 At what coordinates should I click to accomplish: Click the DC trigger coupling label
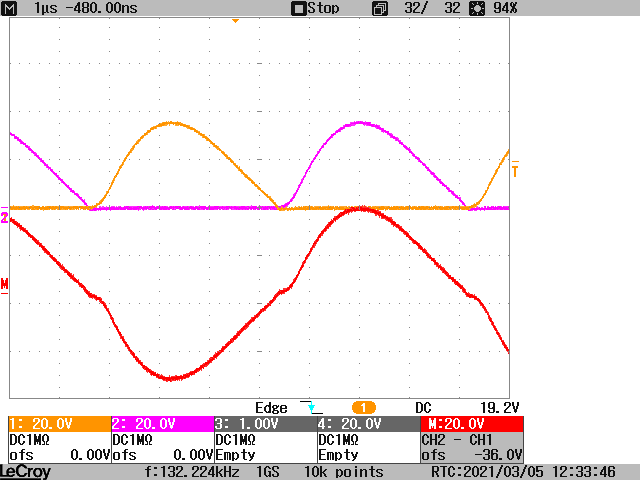[423, 408]
